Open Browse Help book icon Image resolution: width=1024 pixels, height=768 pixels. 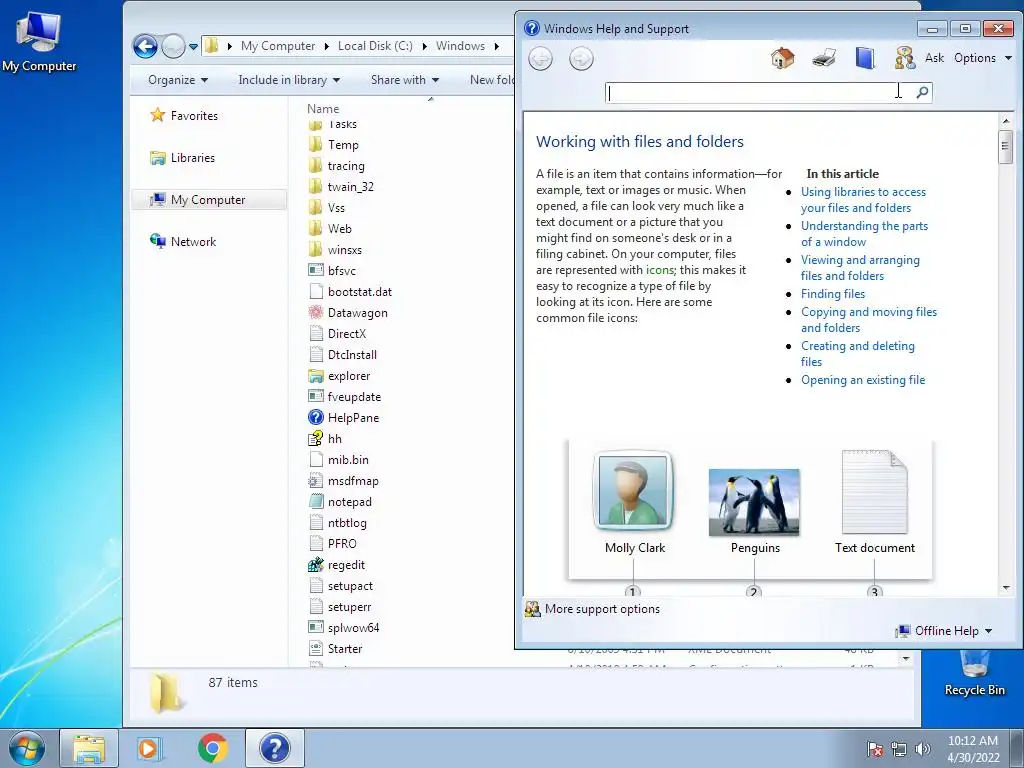(x=865, y=58)
